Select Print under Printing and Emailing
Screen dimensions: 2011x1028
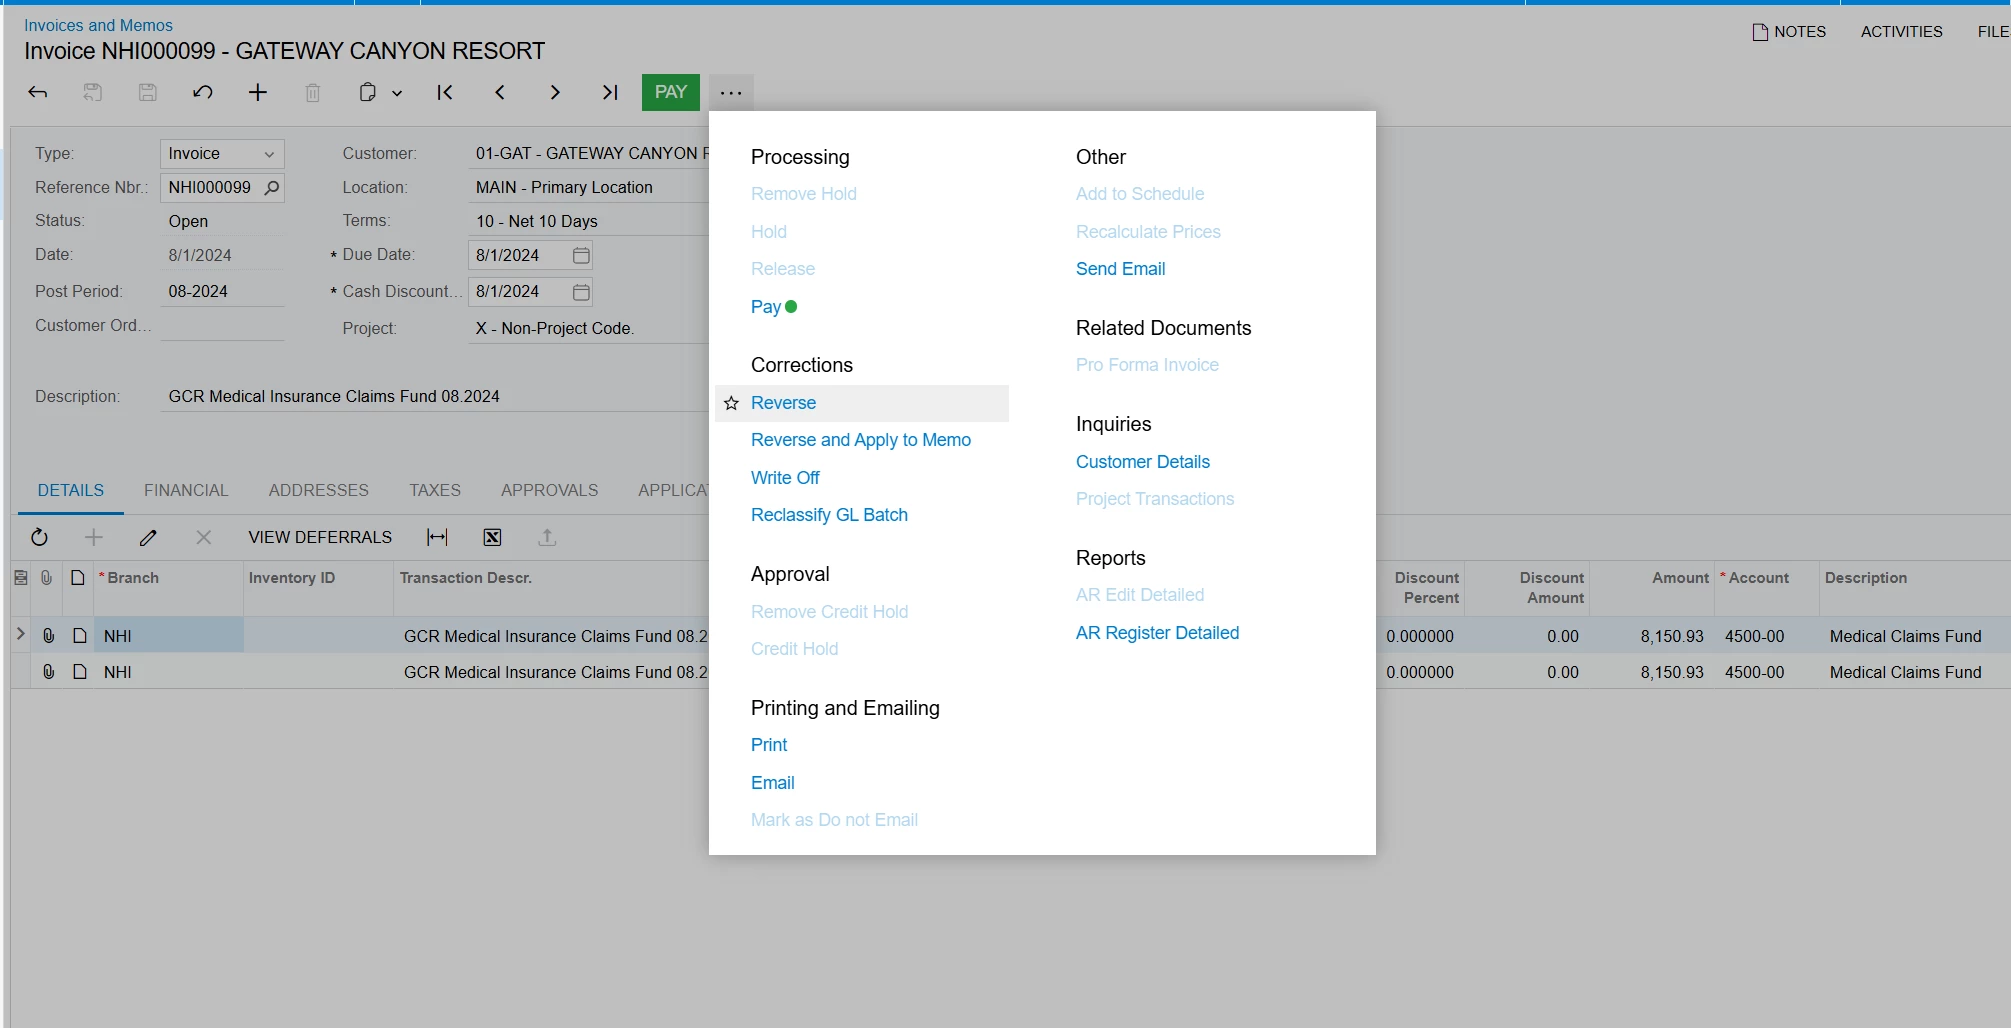769,745
